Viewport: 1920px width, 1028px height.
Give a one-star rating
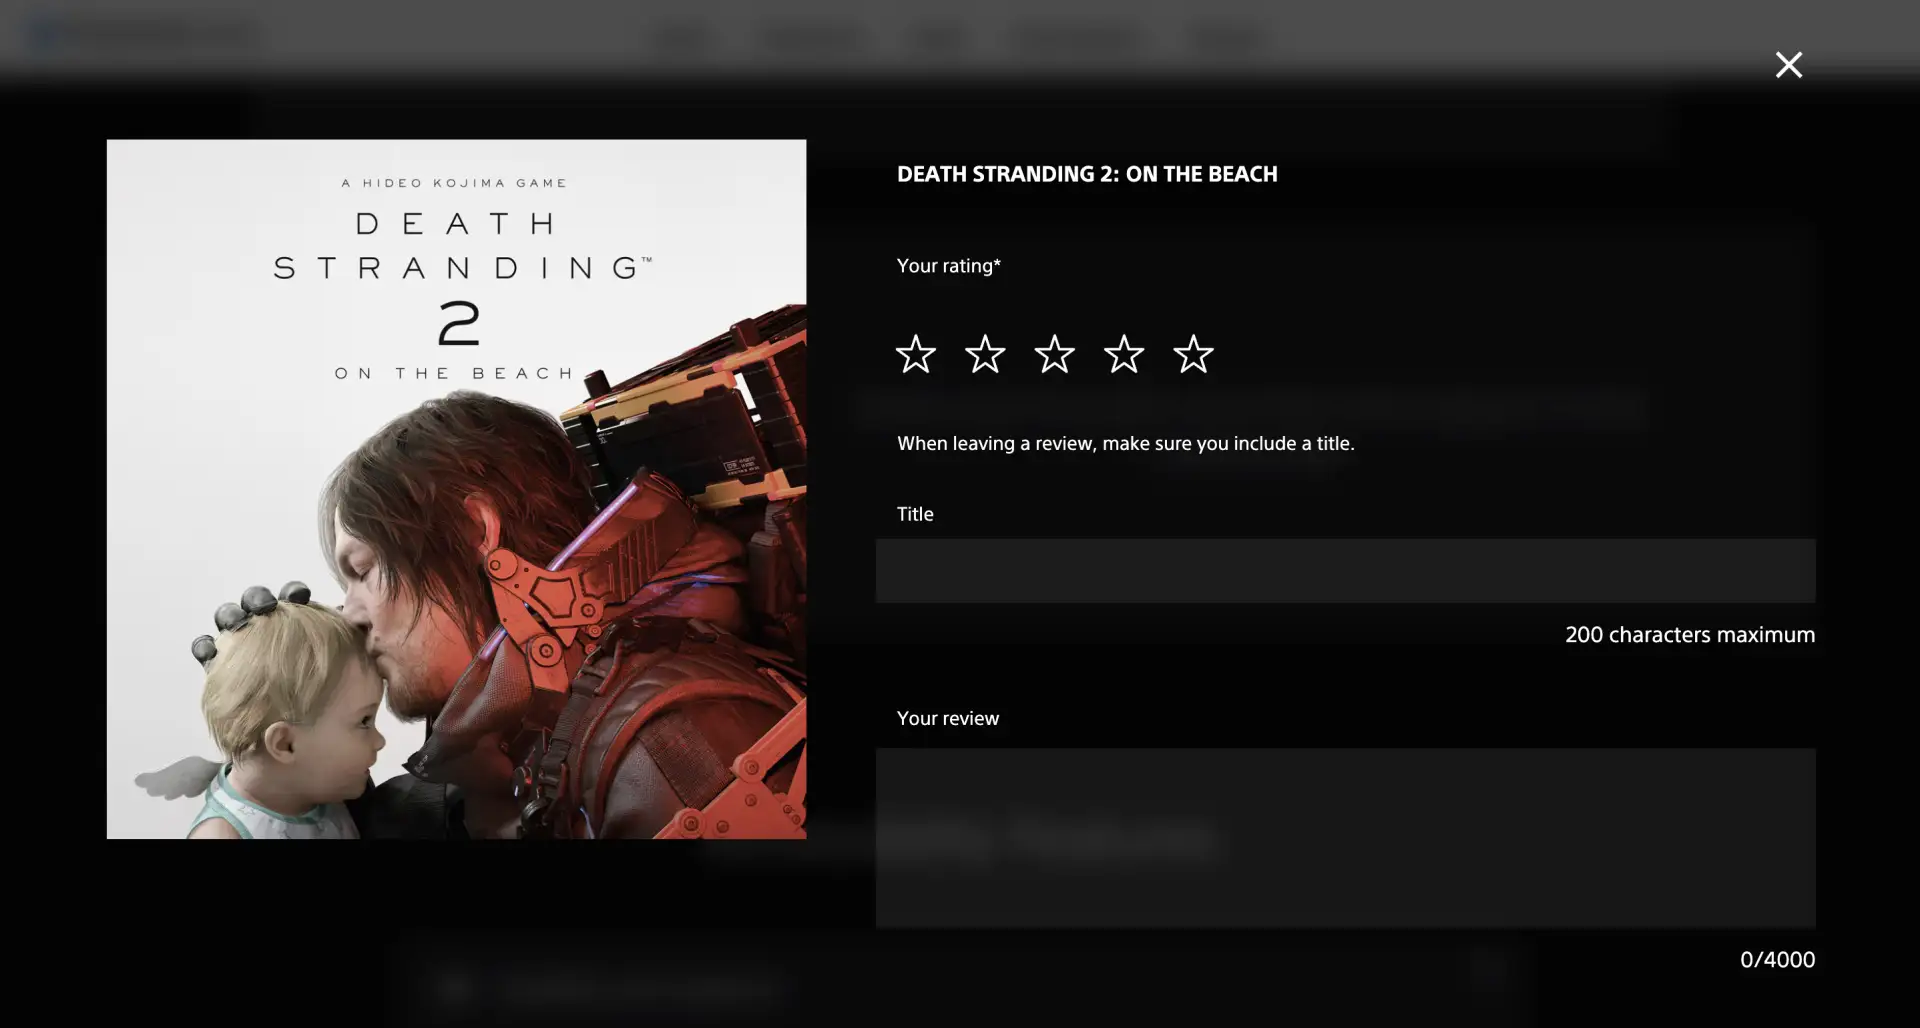pyautogui.click(x=915, y=354)
